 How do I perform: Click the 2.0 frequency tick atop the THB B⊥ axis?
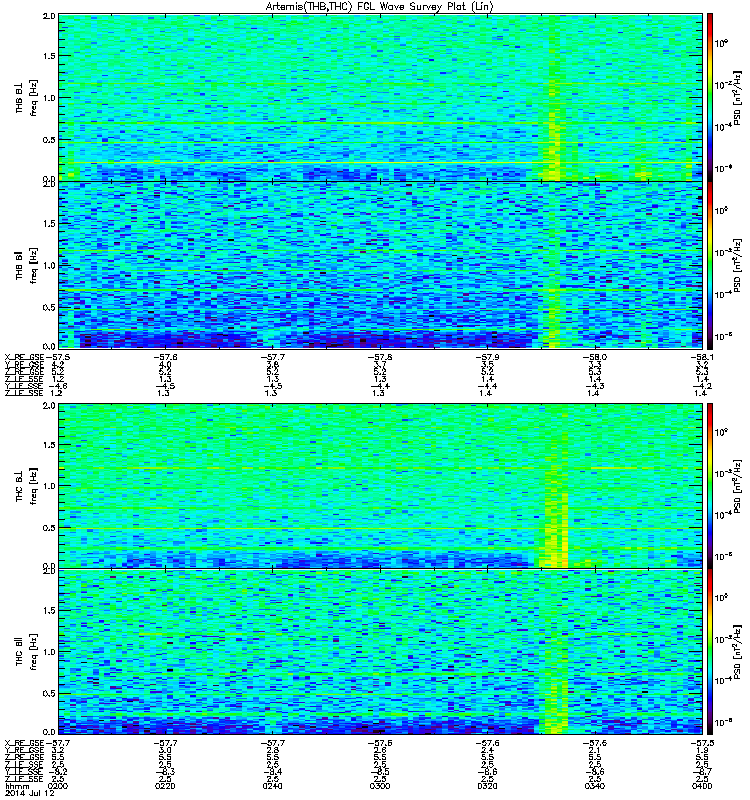(x=49, y=16)
